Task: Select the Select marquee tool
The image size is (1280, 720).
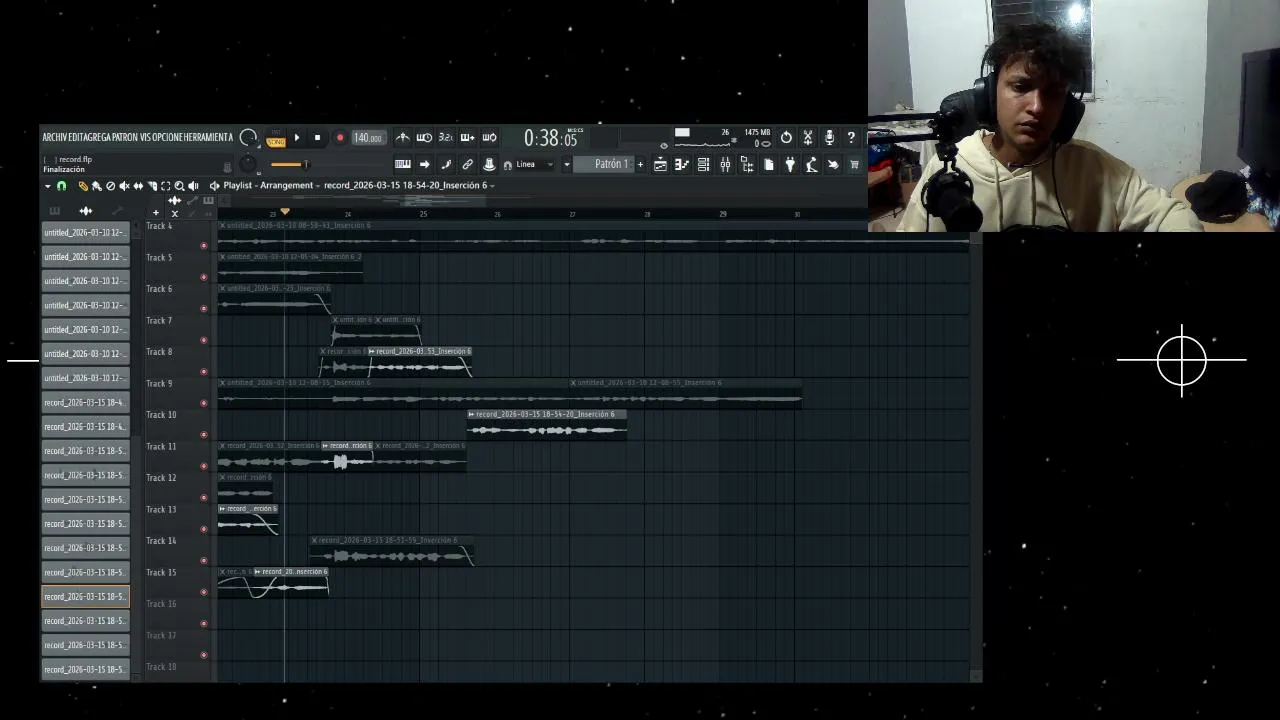Action: click(166, 186)
